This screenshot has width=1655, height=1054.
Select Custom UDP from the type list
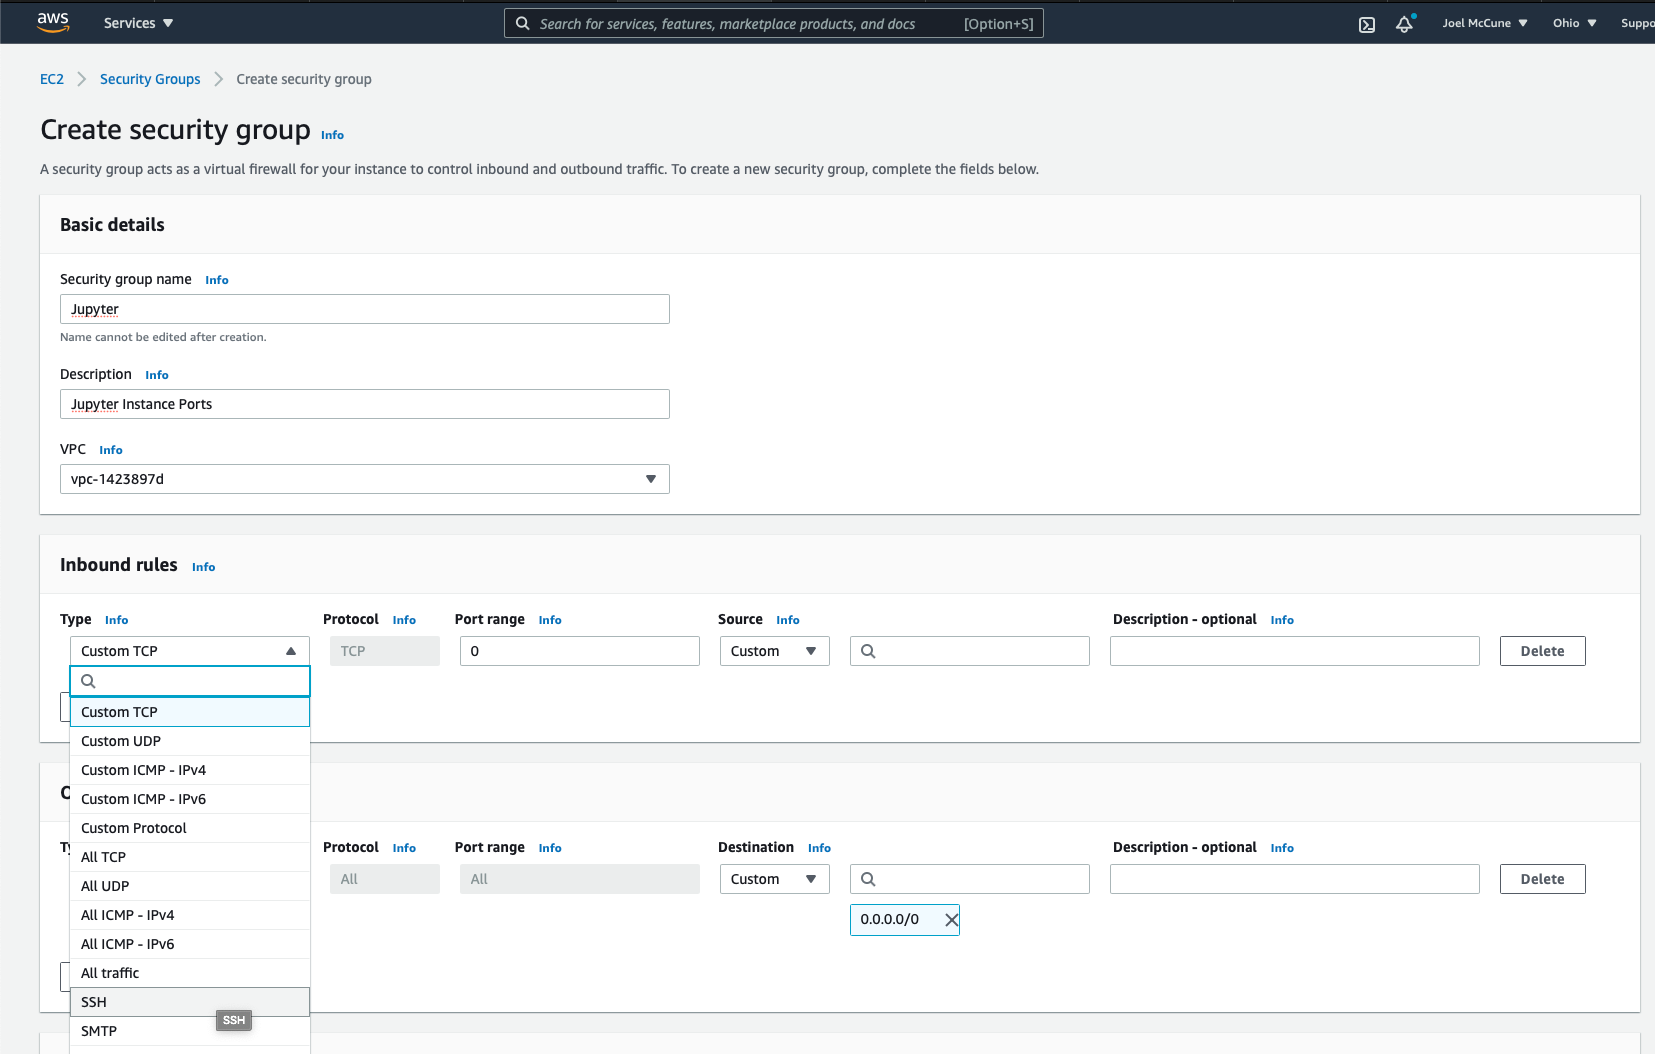click(x=190, y=741)
